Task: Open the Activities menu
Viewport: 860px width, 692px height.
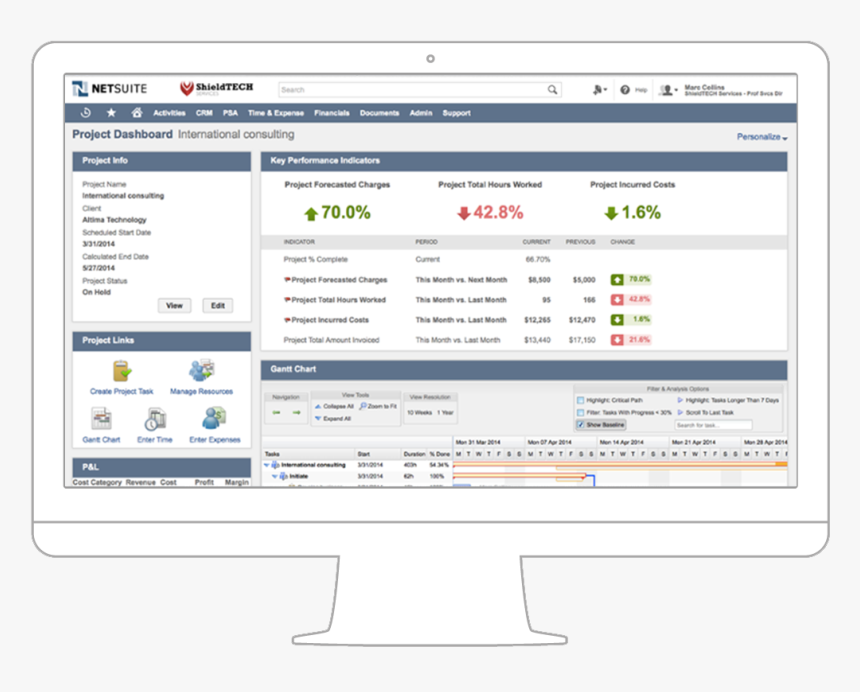Action: [169, 113]
